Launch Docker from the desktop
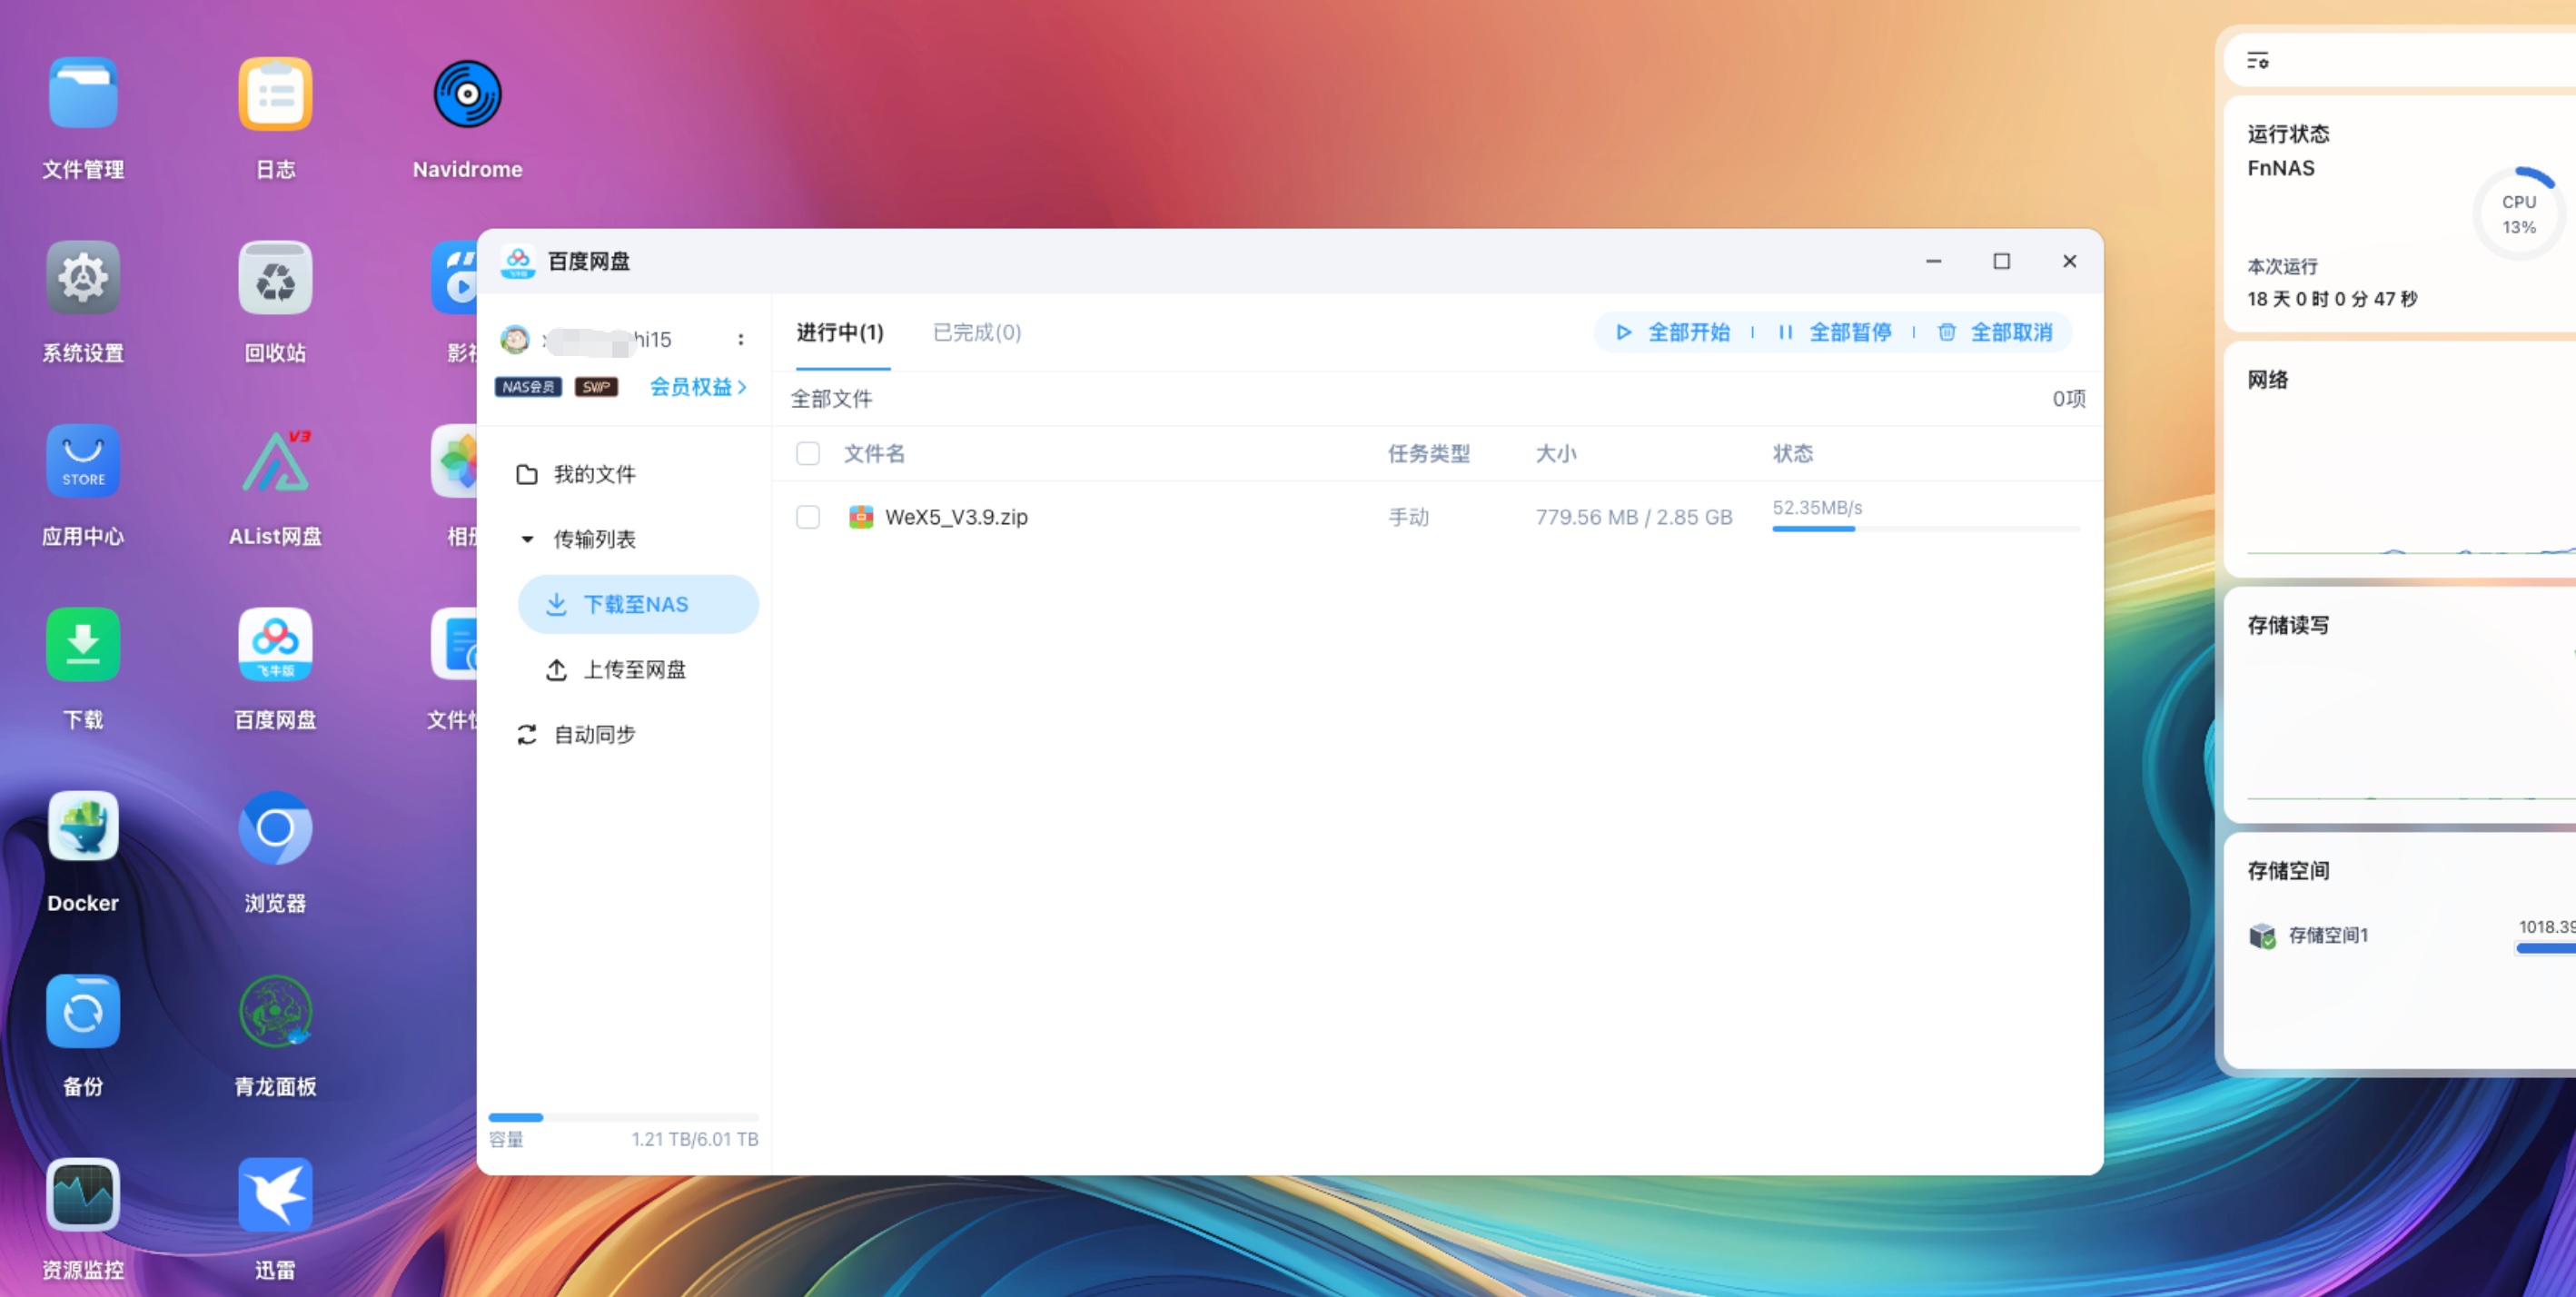 (x=83, y=827)
